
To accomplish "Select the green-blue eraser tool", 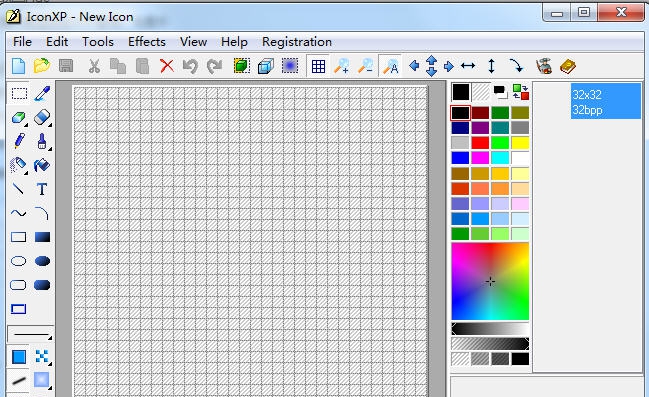I will [x=19, y=118].
